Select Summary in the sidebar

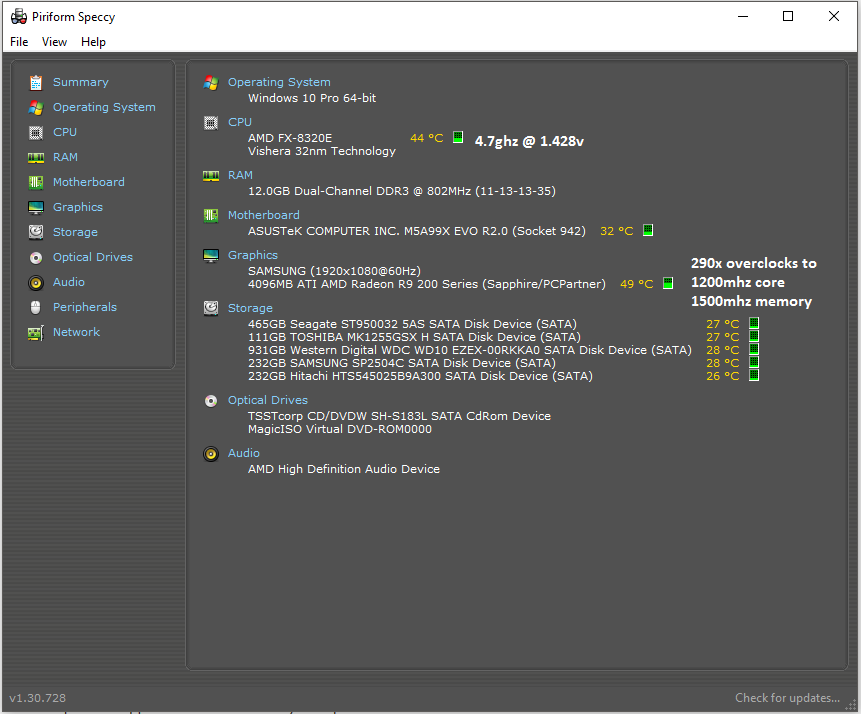tap(81, 82)
